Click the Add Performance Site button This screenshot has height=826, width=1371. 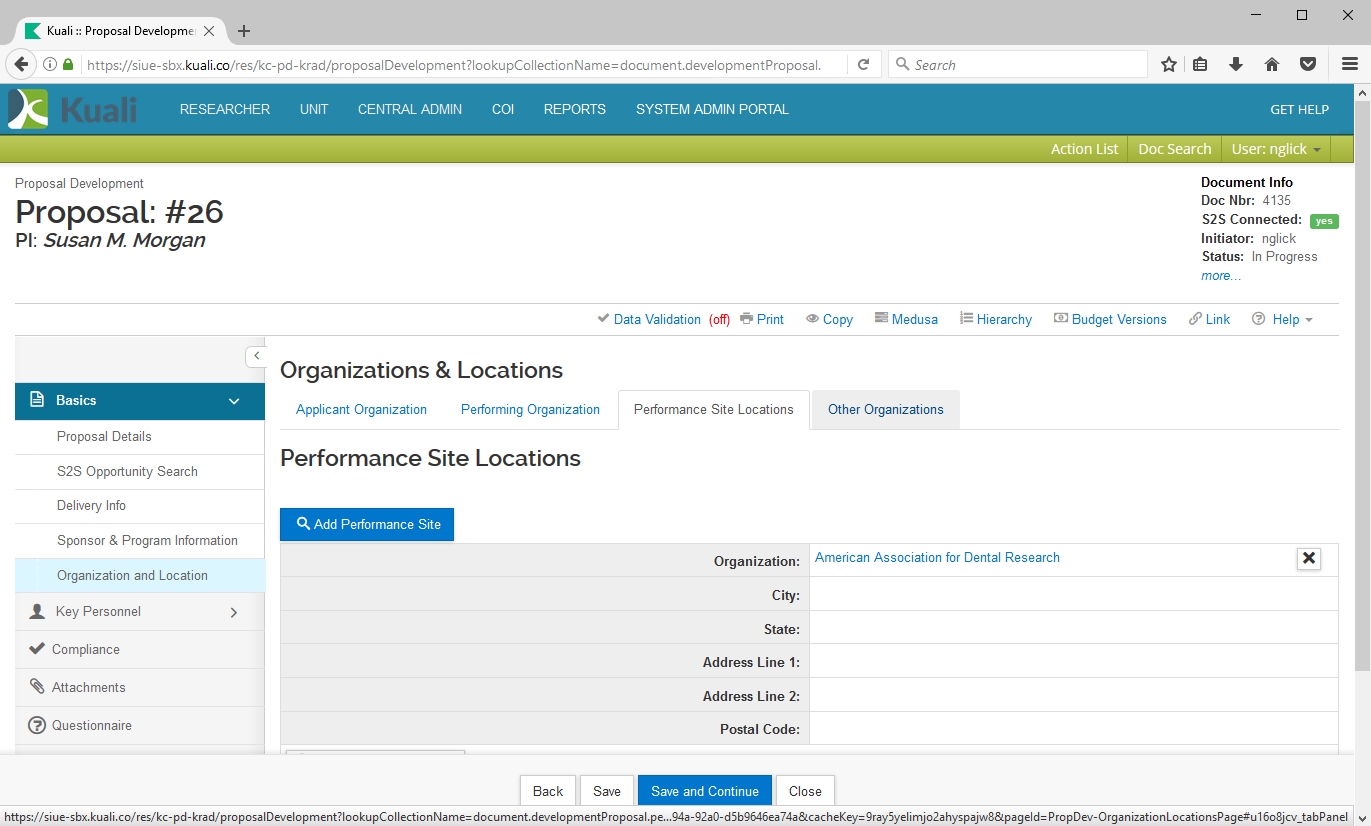[367, 525]
